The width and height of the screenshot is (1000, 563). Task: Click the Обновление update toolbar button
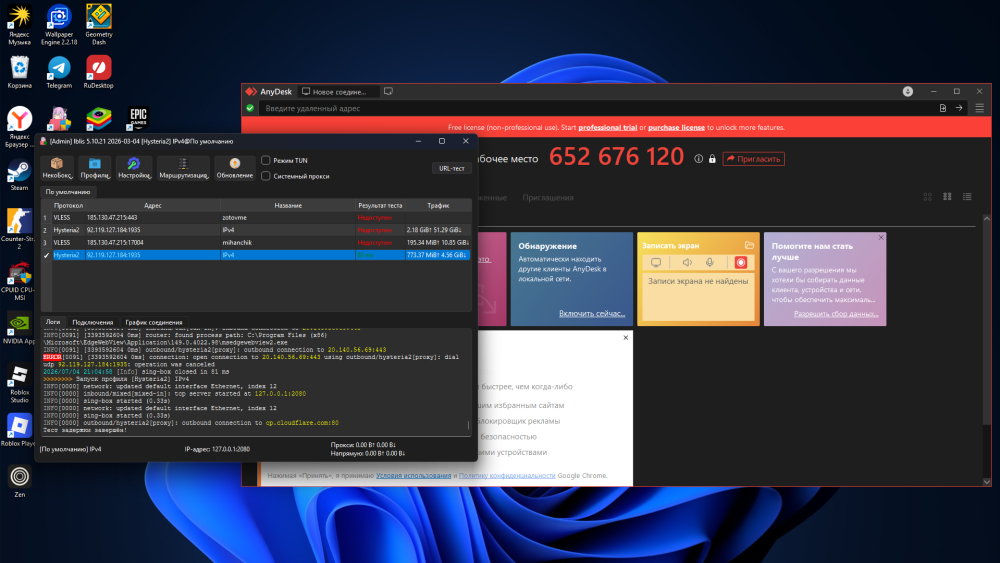click(235, 168)
